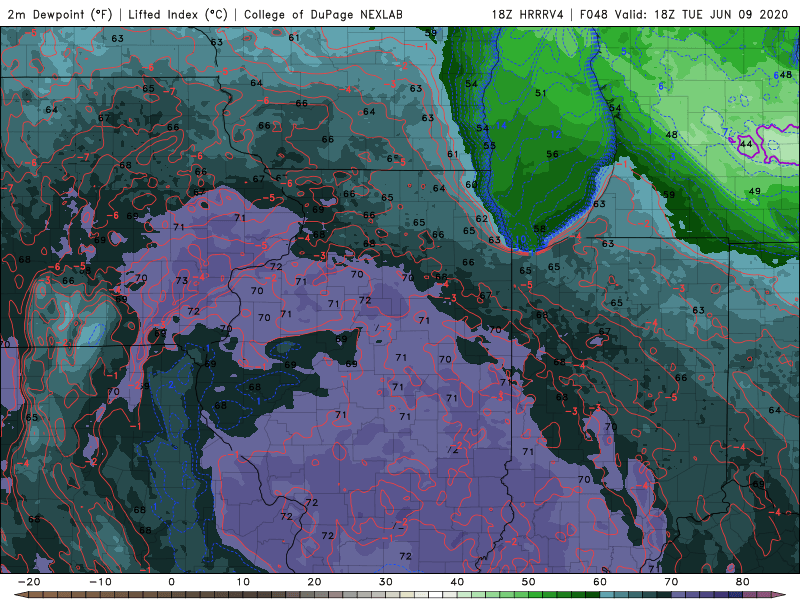Click the 58 dewpoint value near the front tip
800x600 pixels.
click(539, 229)
